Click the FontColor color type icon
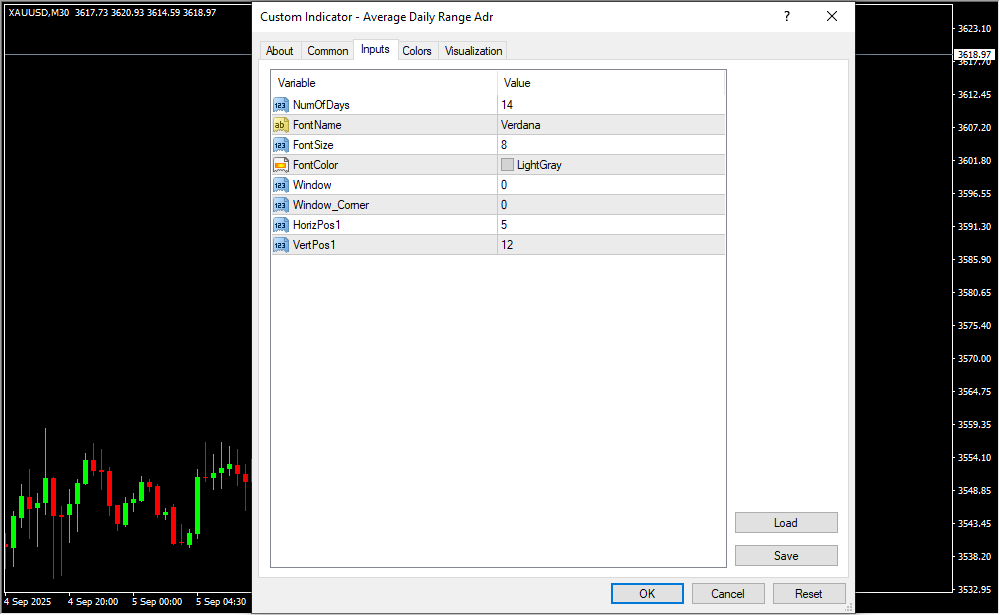Viewport: 1000px width, 615px height. [x=280, y=165]
